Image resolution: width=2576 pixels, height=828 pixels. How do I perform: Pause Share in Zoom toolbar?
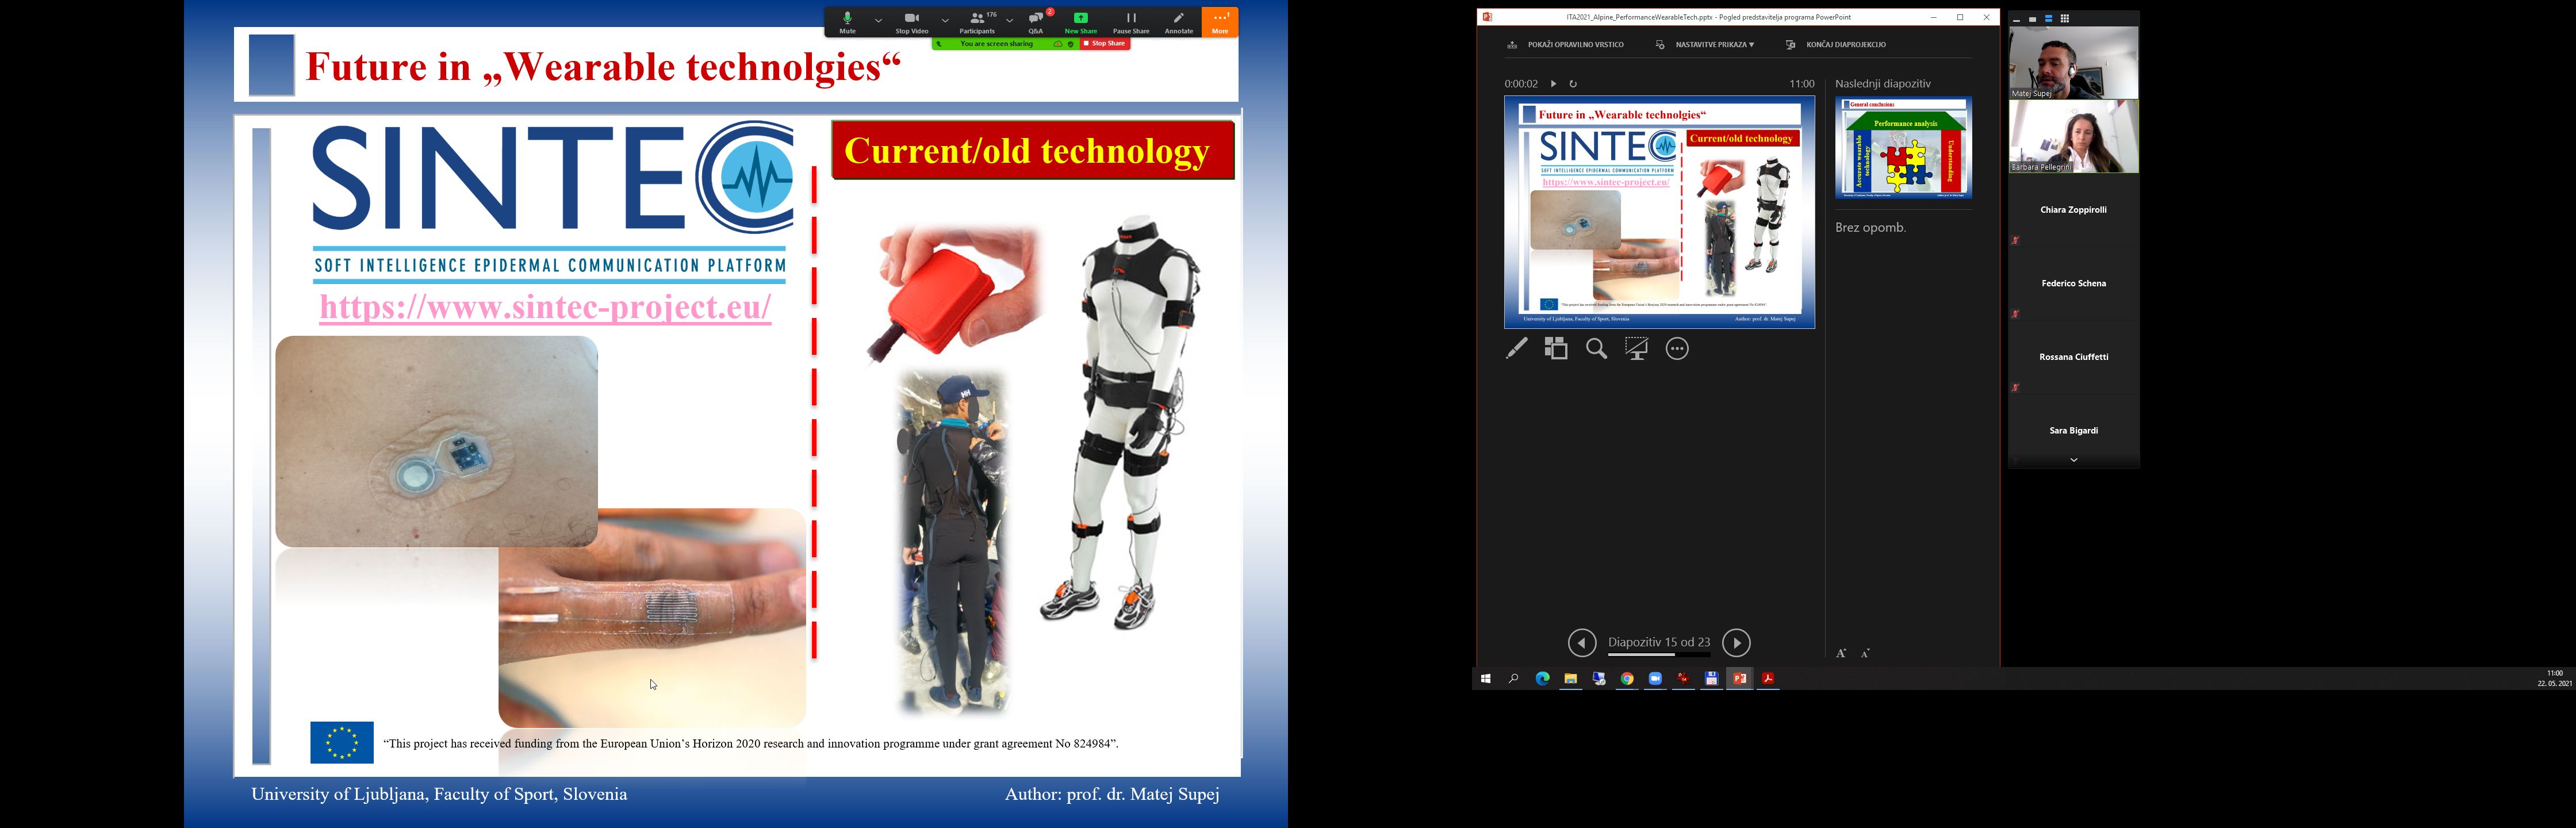pyautogui.click(x=1131, y=22)
